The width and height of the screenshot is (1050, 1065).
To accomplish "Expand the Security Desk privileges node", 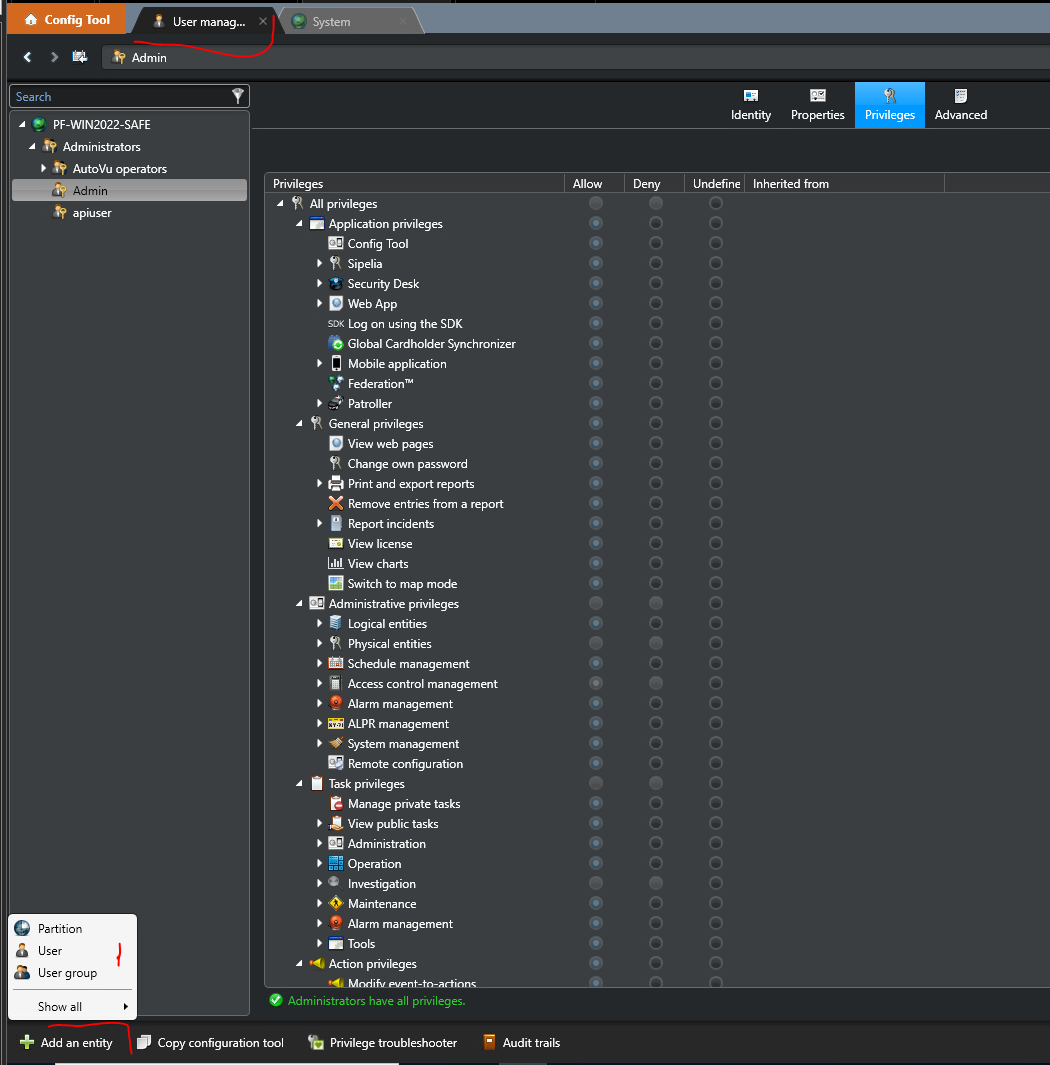I will pos(320,284).
